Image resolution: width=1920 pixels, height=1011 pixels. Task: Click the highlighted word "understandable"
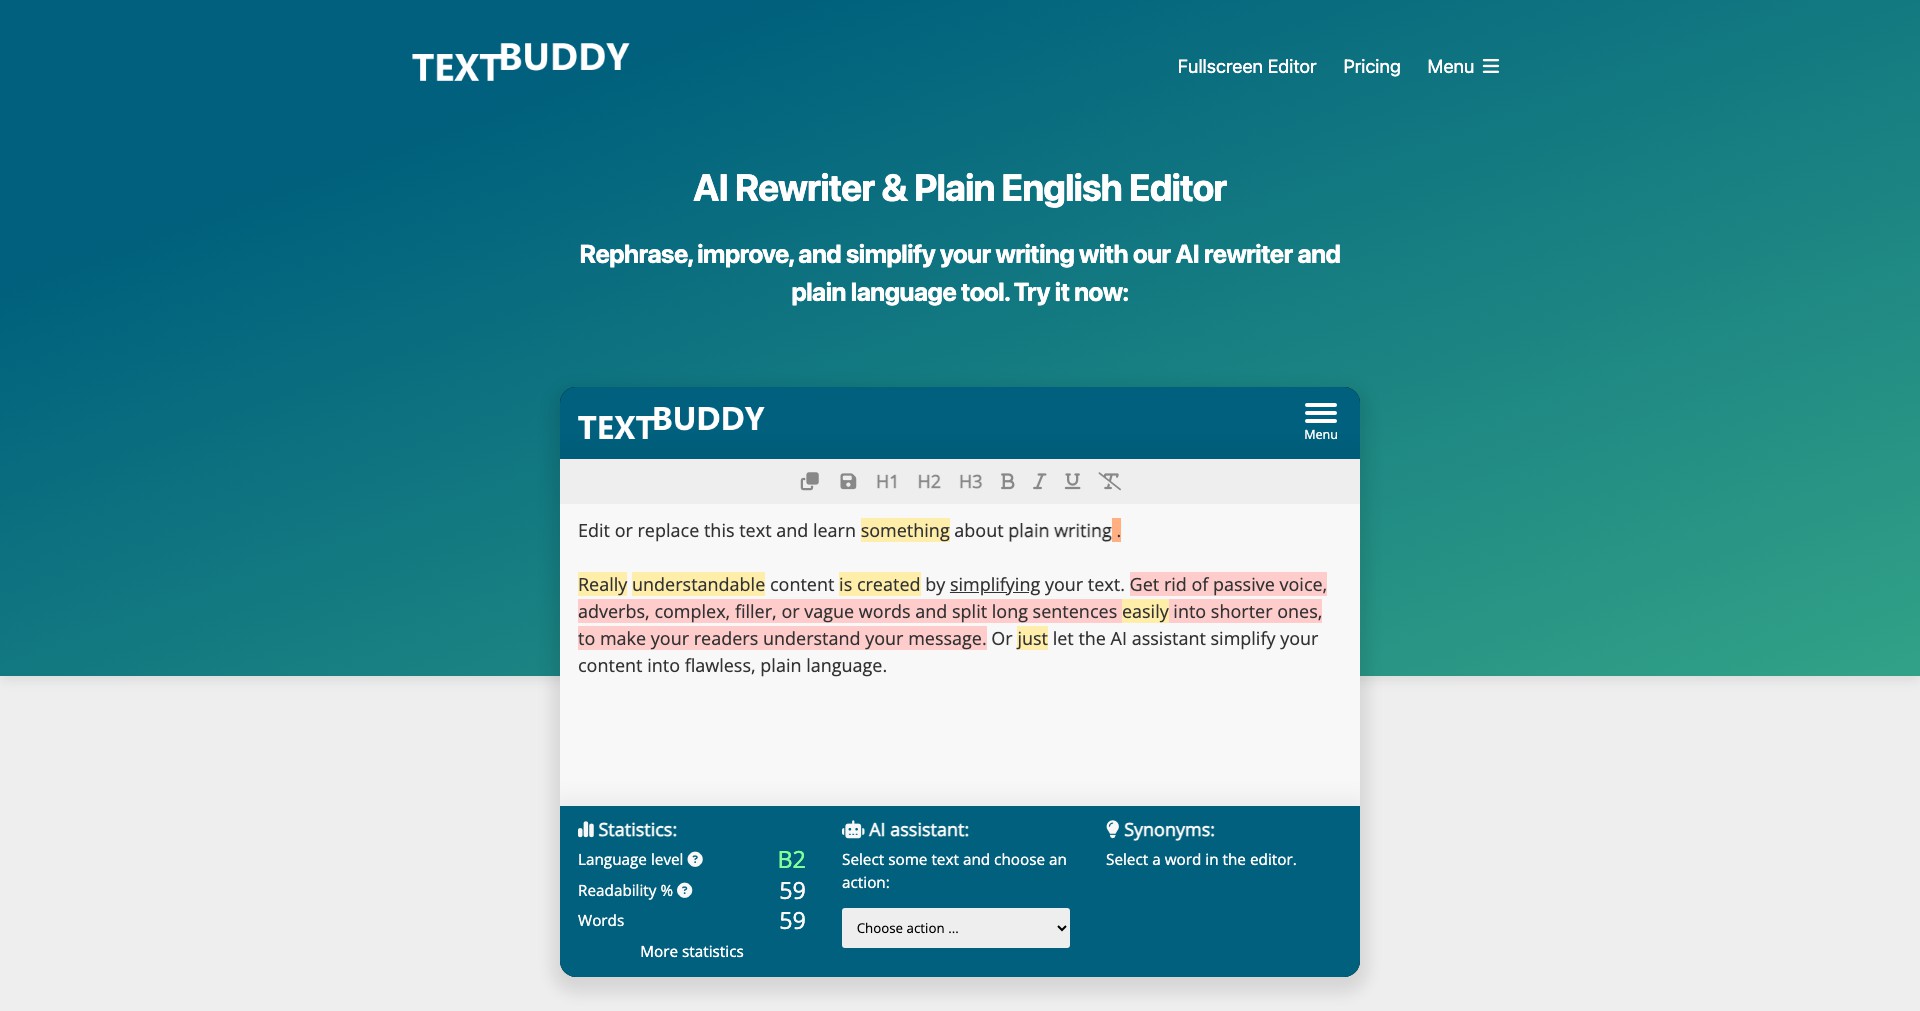(x=698, y=585)
